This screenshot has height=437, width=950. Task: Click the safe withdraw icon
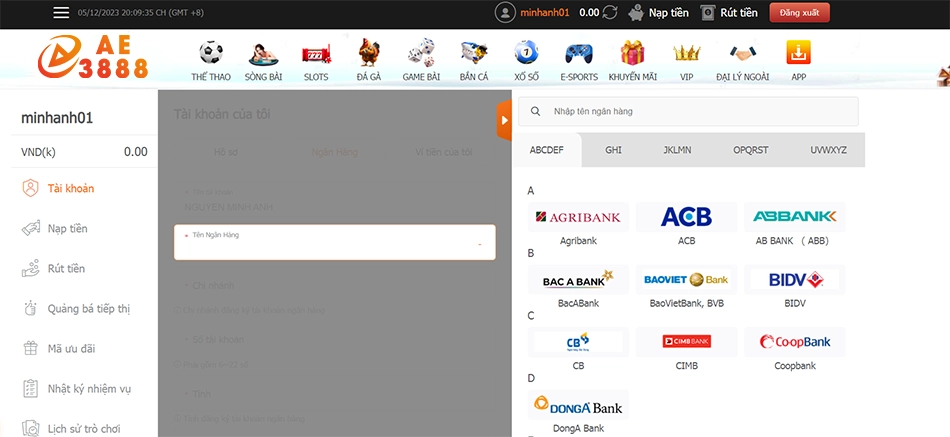[708, 13]
